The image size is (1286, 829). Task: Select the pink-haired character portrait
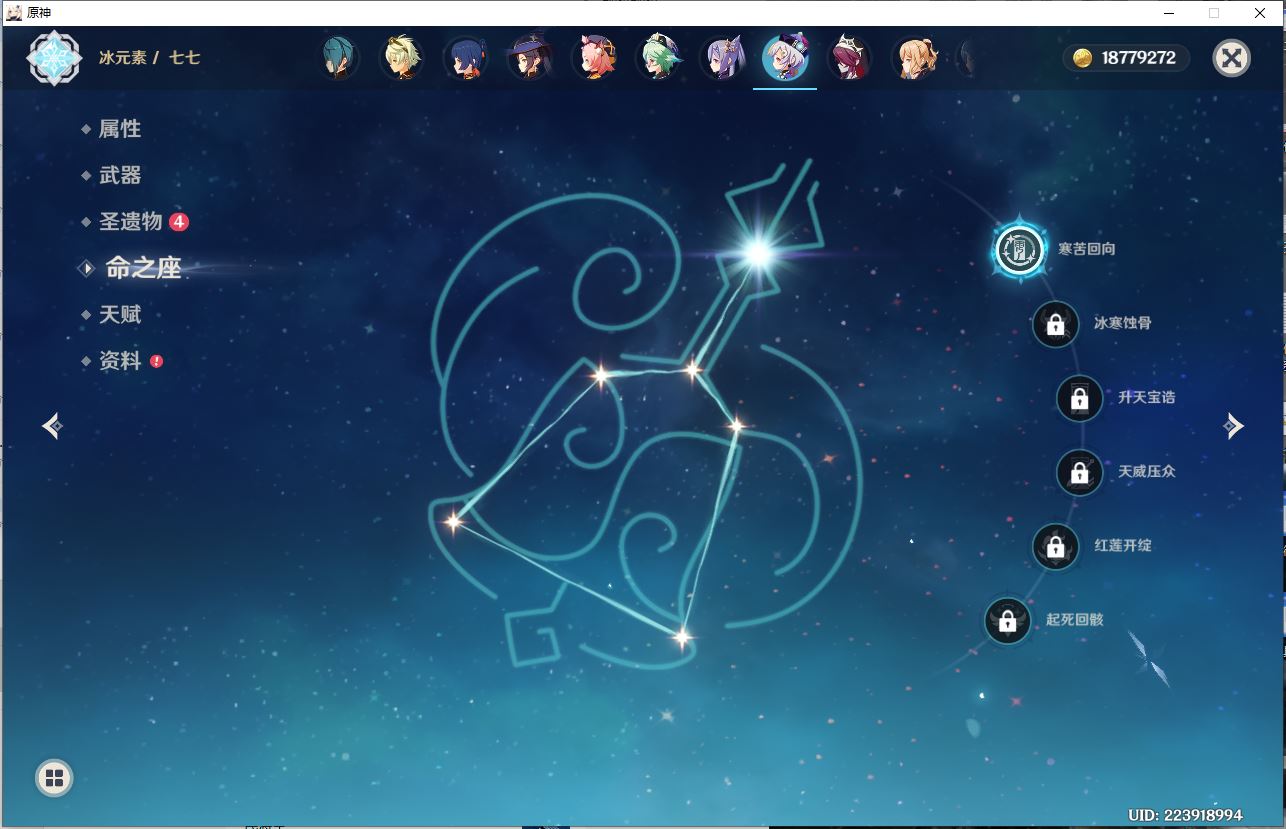click(595, 58)
